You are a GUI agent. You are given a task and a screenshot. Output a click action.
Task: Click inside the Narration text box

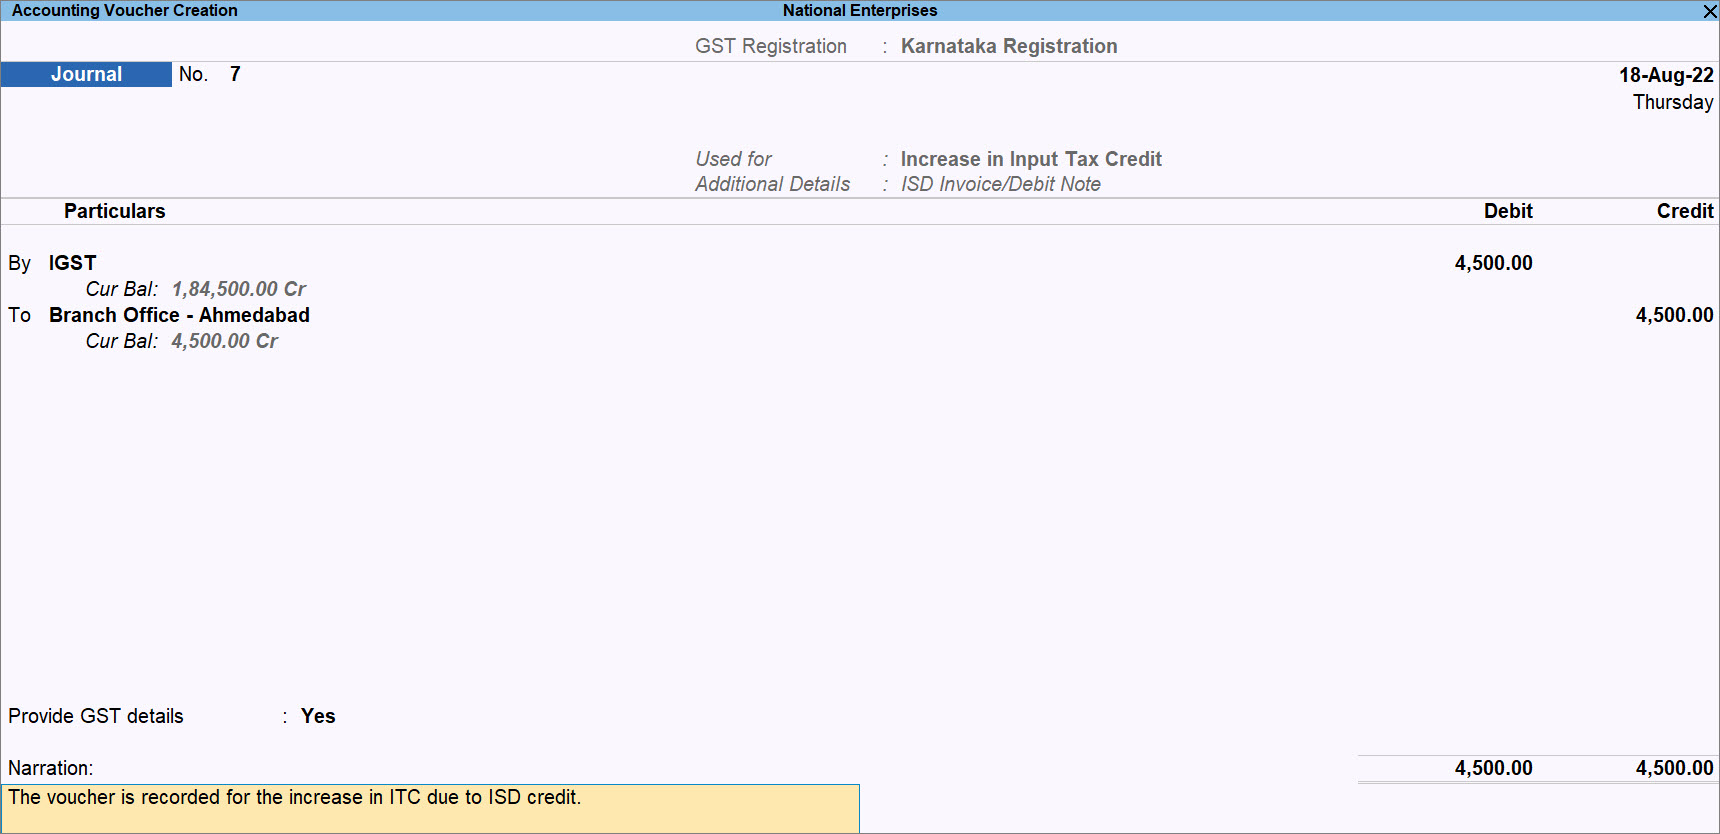430,808
